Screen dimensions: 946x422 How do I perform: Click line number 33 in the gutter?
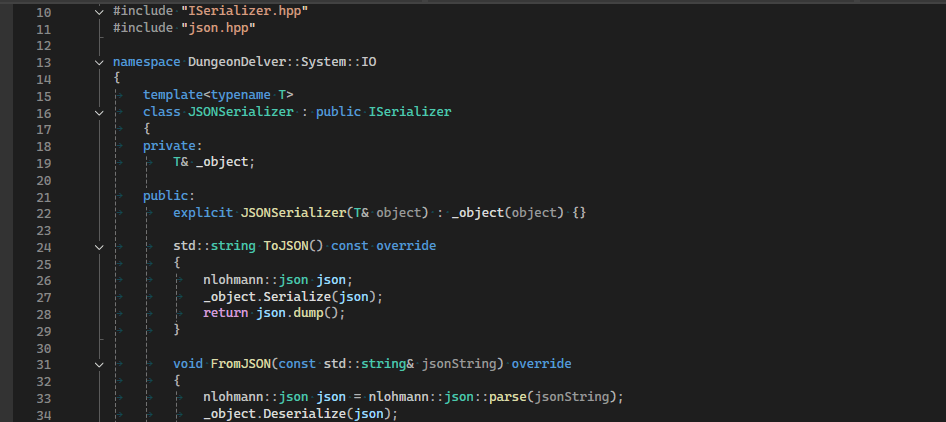point(42,397)
